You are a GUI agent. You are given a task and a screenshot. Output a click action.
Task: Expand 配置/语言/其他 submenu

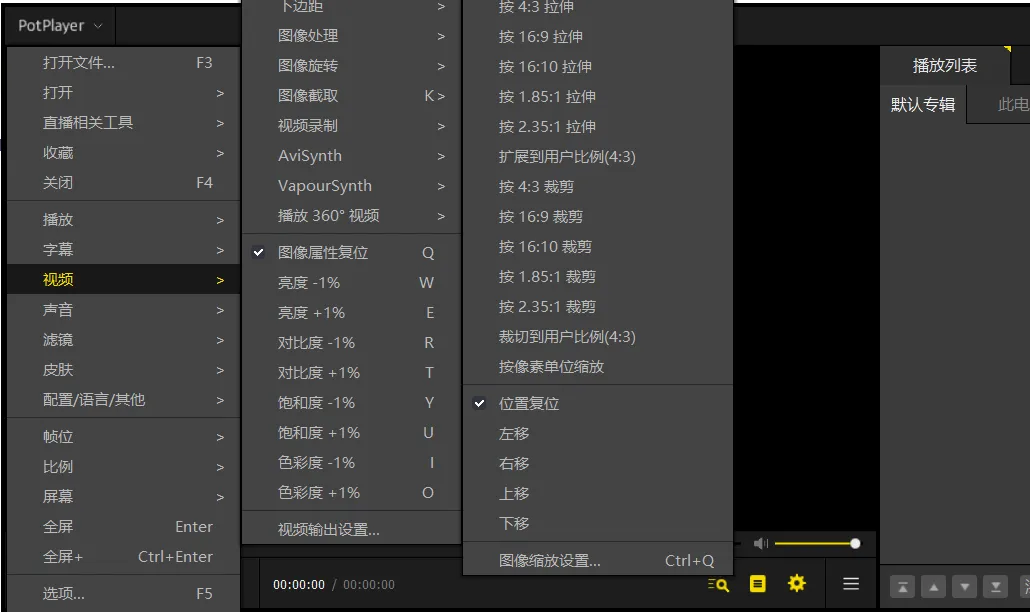click(123, 400)
